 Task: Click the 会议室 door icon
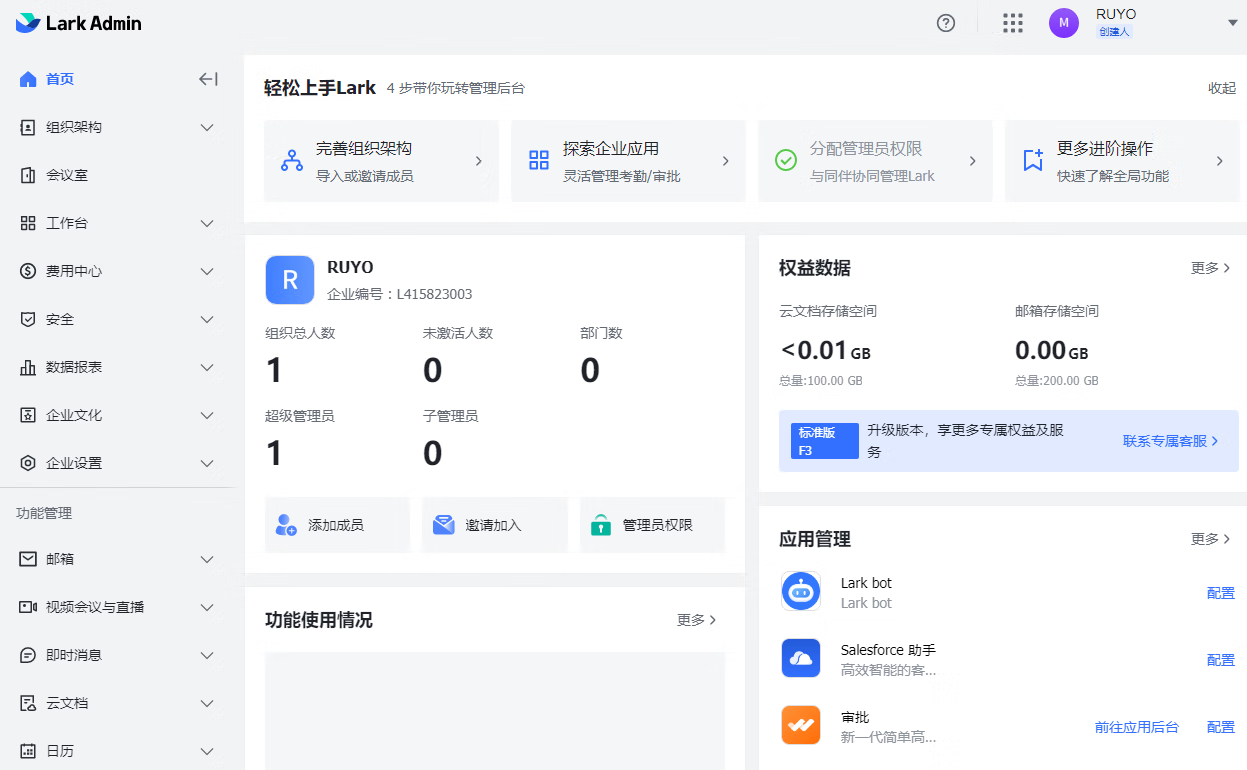28,175
